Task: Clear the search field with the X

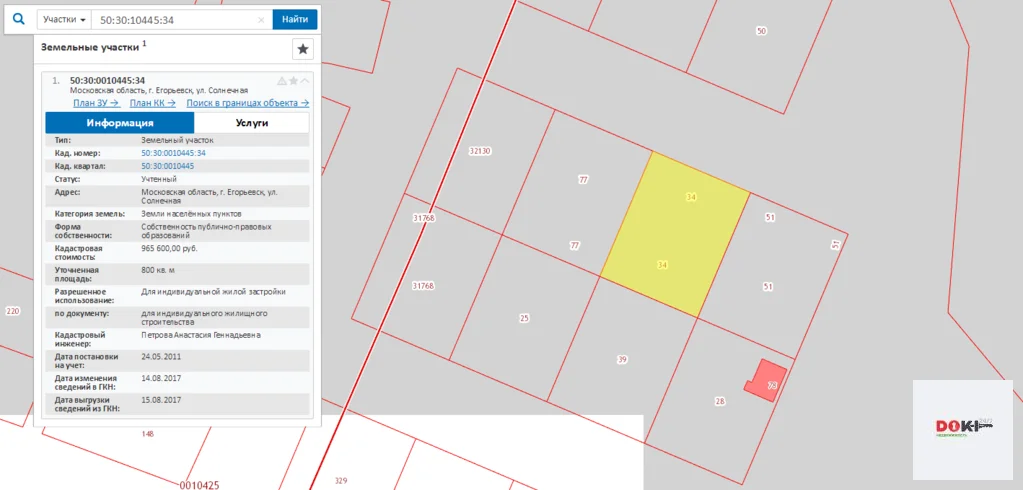Action: point(261,19)
